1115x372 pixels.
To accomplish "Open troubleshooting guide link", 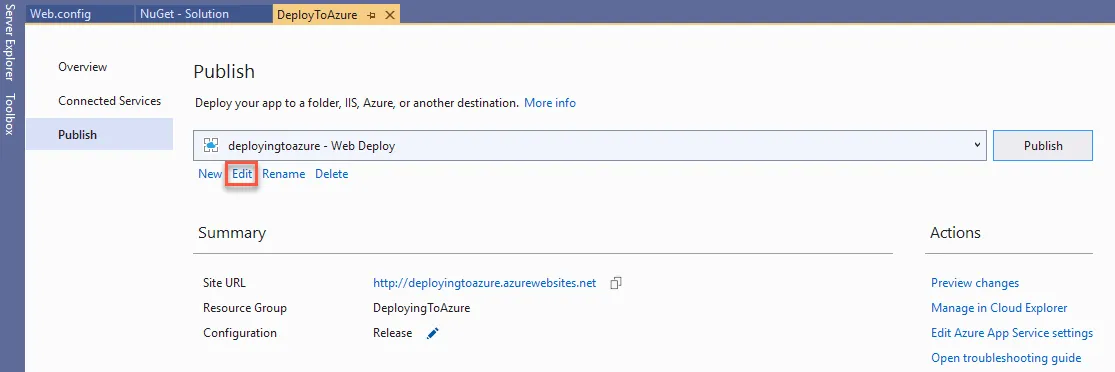I will pos(1006,358).
